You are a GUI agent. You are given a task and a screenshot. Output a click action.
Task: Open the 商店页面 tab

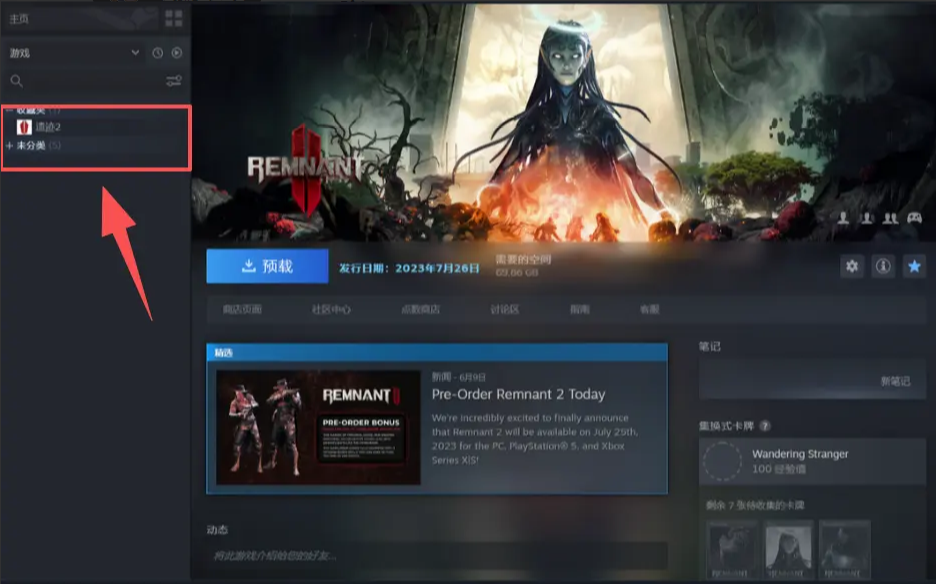241,310
